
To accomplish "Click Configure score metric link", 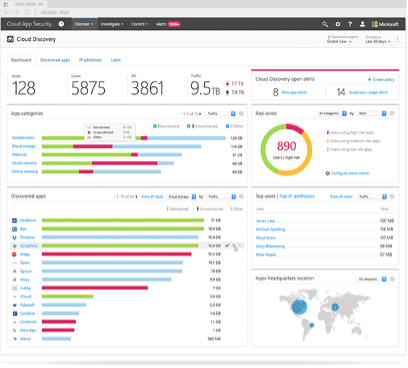I will 350,173.
